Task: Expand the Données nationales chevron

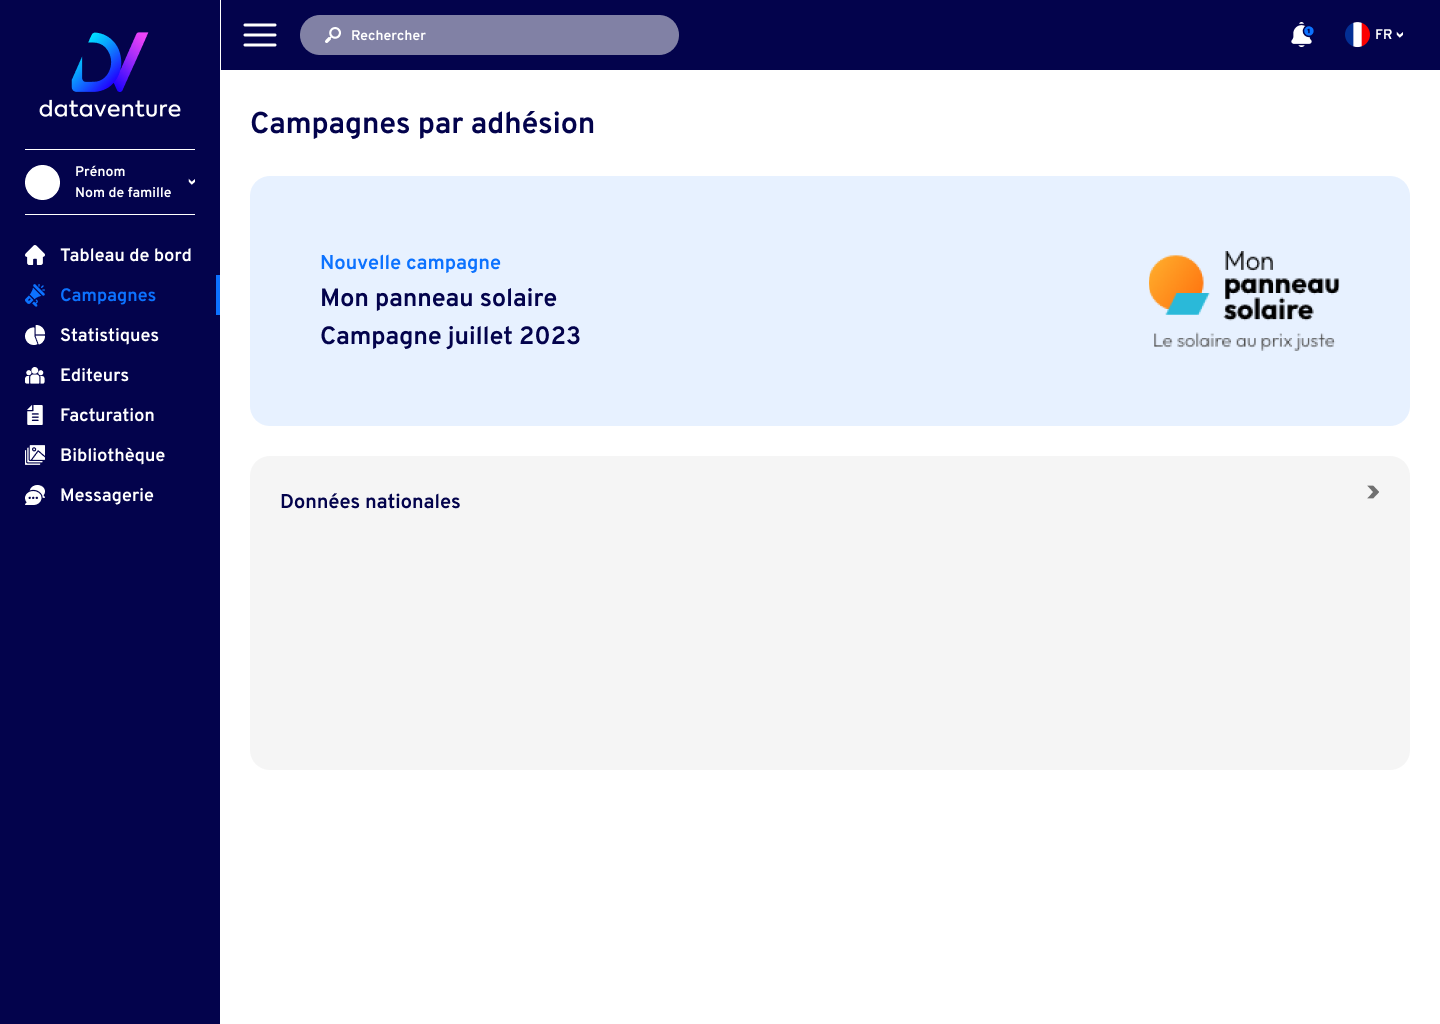Action: pyautogui.click(x=1373, y=492)
